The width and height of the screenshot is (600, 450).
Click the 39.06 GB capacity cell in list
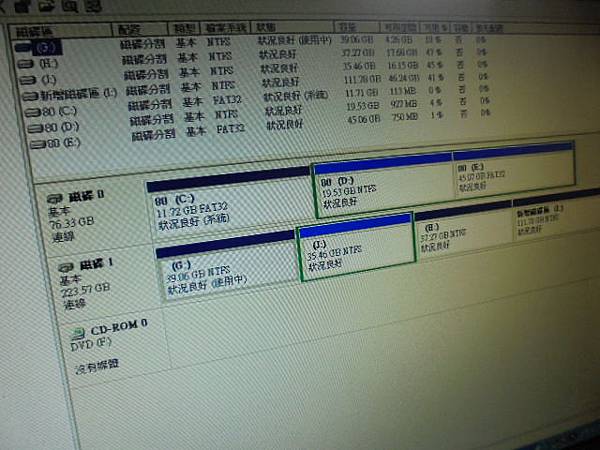(x=357, y=39)
